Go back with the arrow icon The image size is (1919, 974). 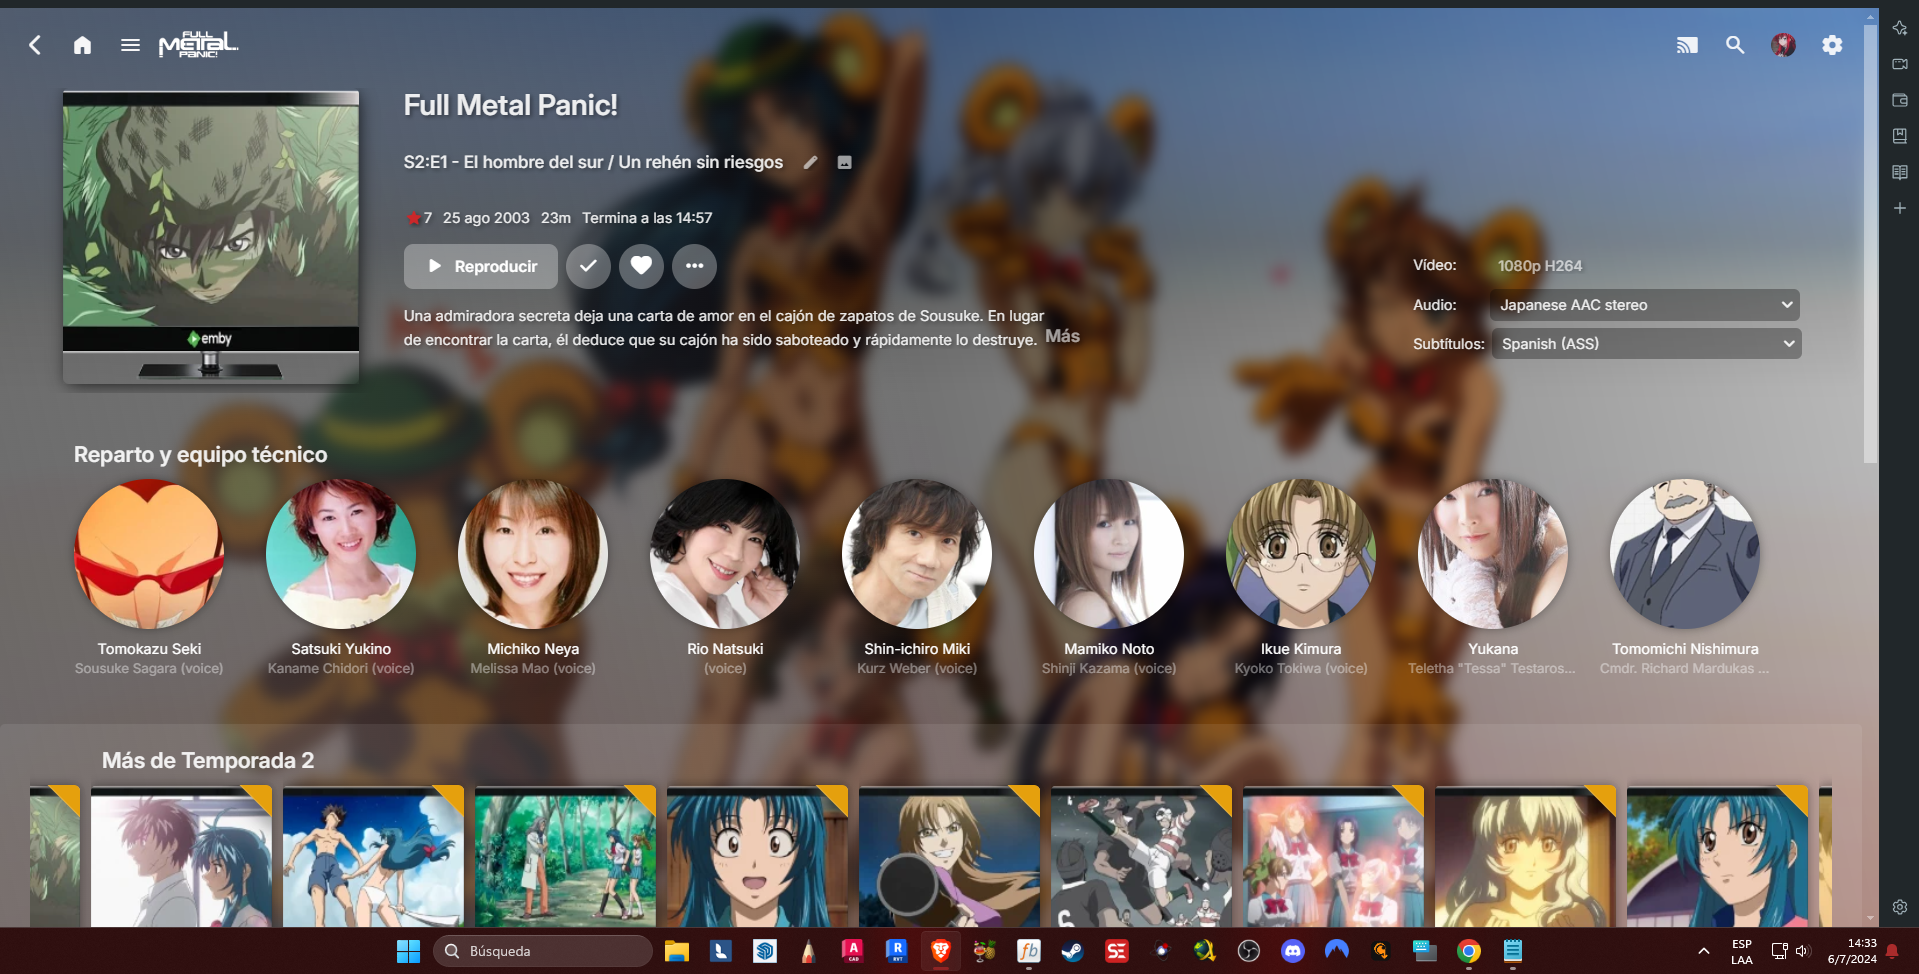tap(35, 45)
